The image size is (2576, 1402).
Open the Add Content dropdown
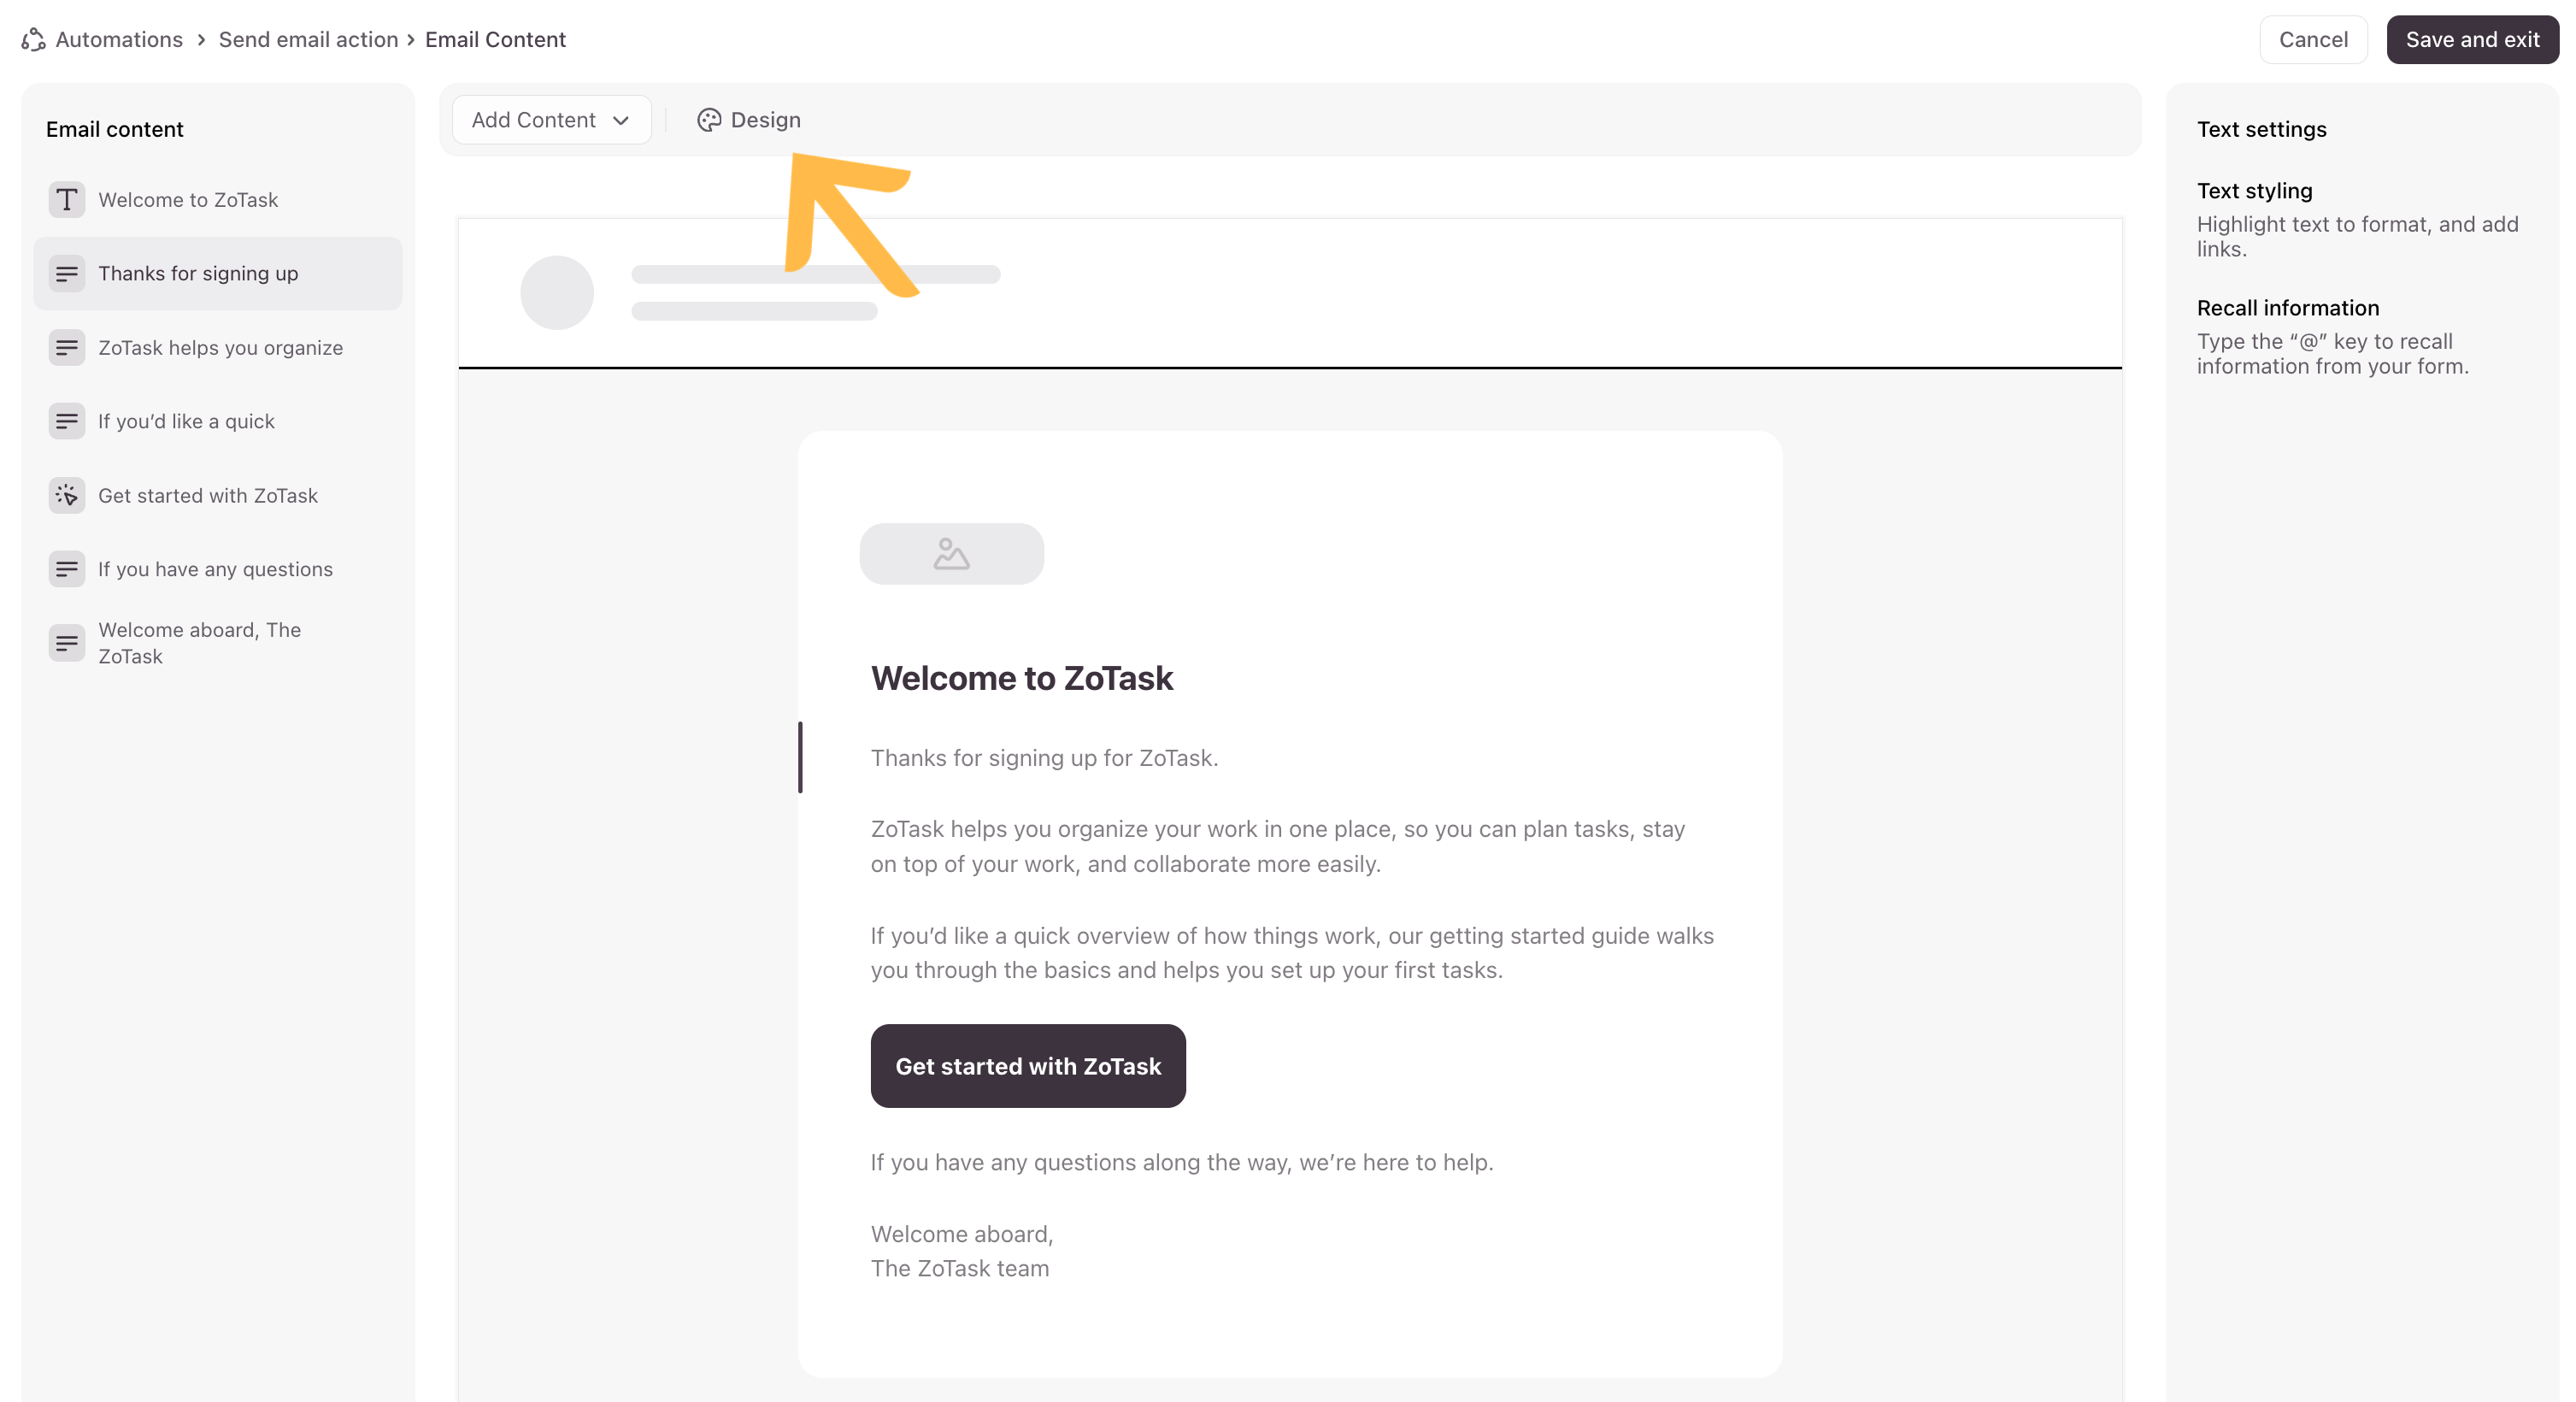coord(550,120)
